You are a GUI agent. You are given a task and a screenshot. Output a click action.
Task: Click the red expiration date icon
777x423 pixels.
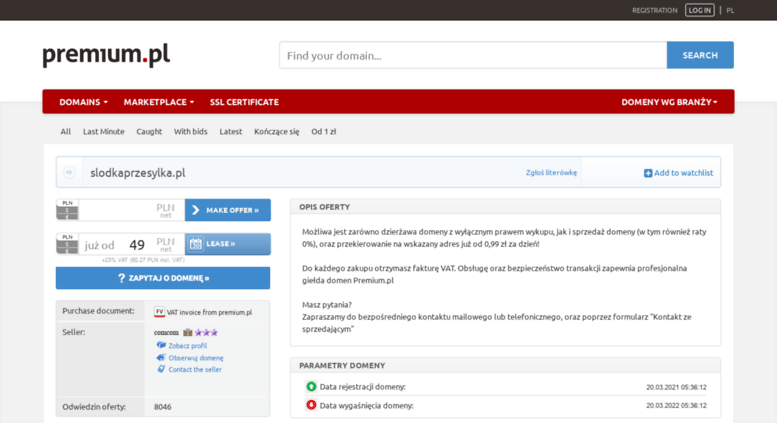(x=311, y=405)
